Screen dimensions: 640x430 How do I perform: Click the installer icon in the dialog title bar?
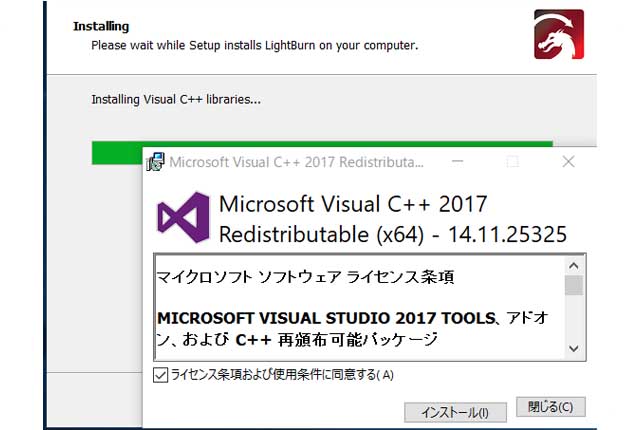pyautogui.click(x=155, y=162)
